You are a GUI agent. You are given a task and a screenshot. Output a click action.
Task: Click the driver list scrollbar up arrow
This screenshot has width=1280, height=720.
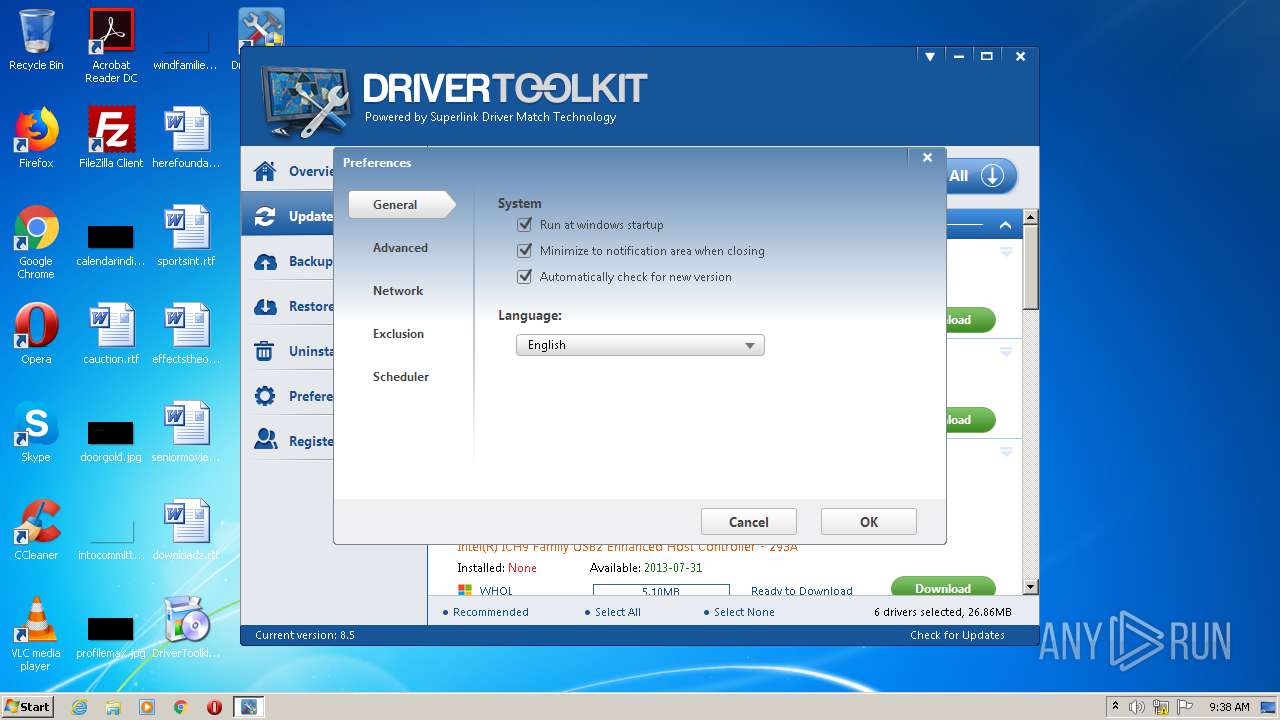[1031, 217]
